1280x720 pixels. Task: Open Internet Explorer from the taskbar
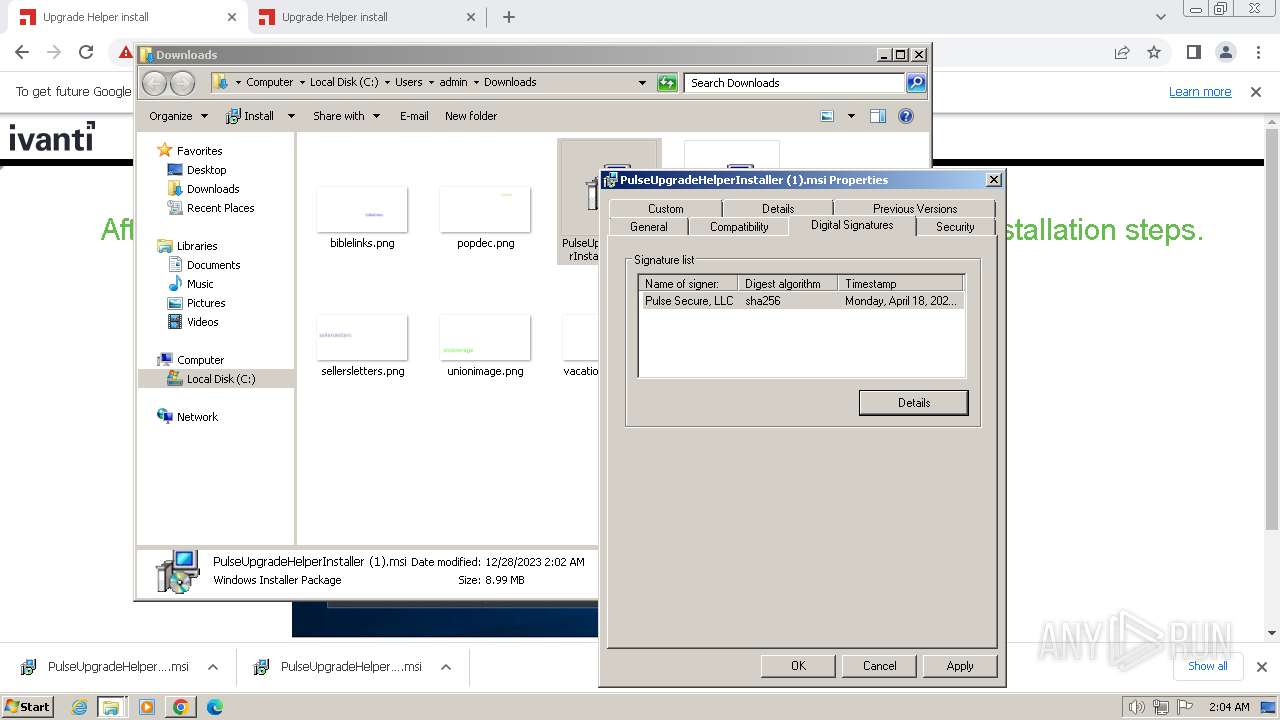pyautogui.click(x=80, y=707)
